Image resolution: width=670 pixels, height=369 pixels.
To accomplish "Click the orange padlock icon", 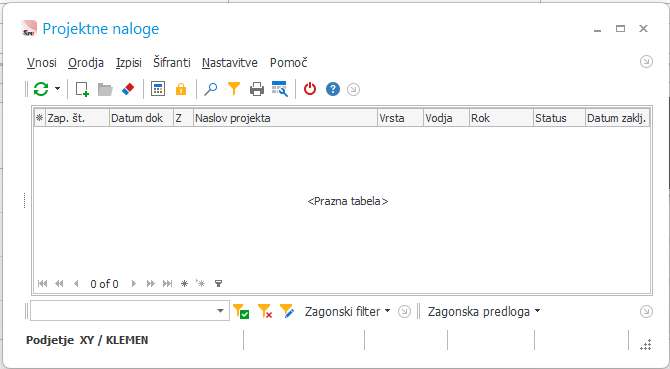I will [x=181, y=89].
